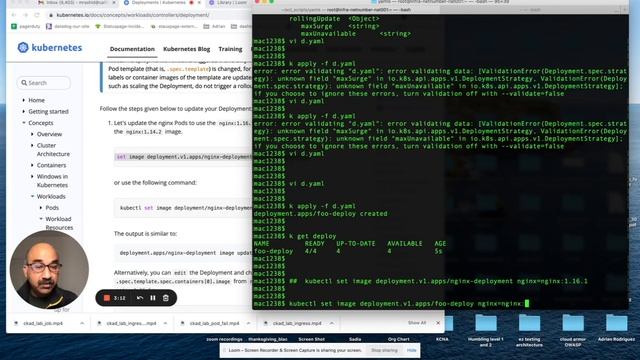Open the ckad_lab_job.mp4 download
640x360 pixels.
[42, 323]
